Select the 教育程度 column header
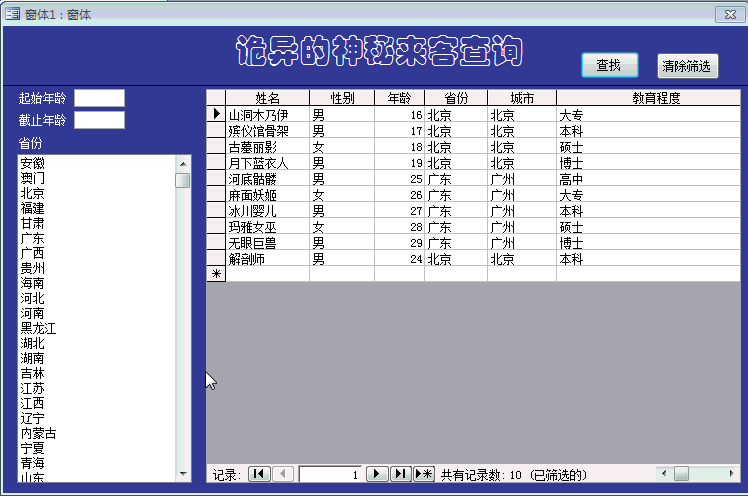 649,98
